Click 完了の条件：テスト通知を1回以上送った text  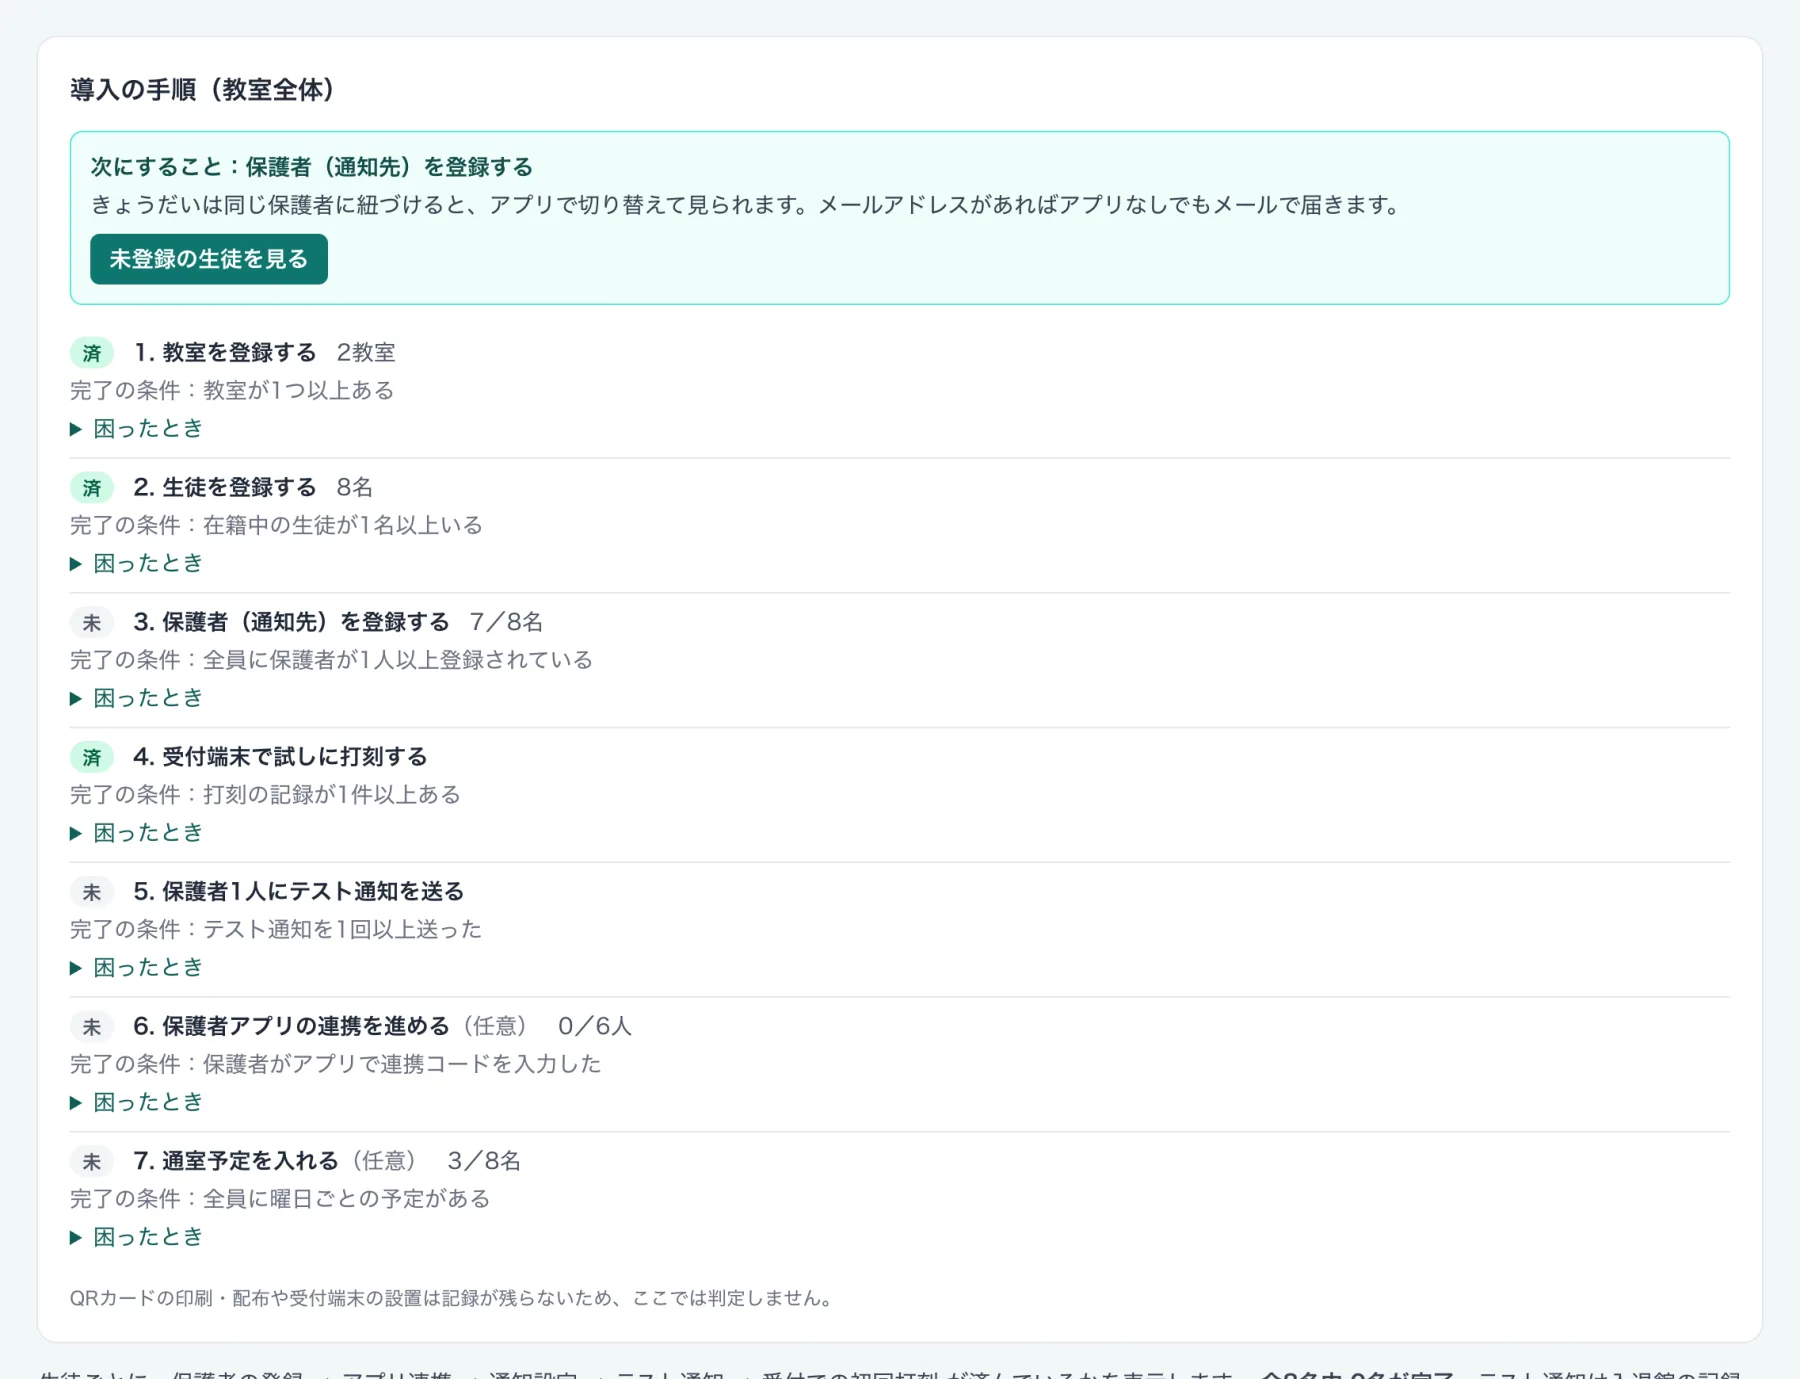276,929
